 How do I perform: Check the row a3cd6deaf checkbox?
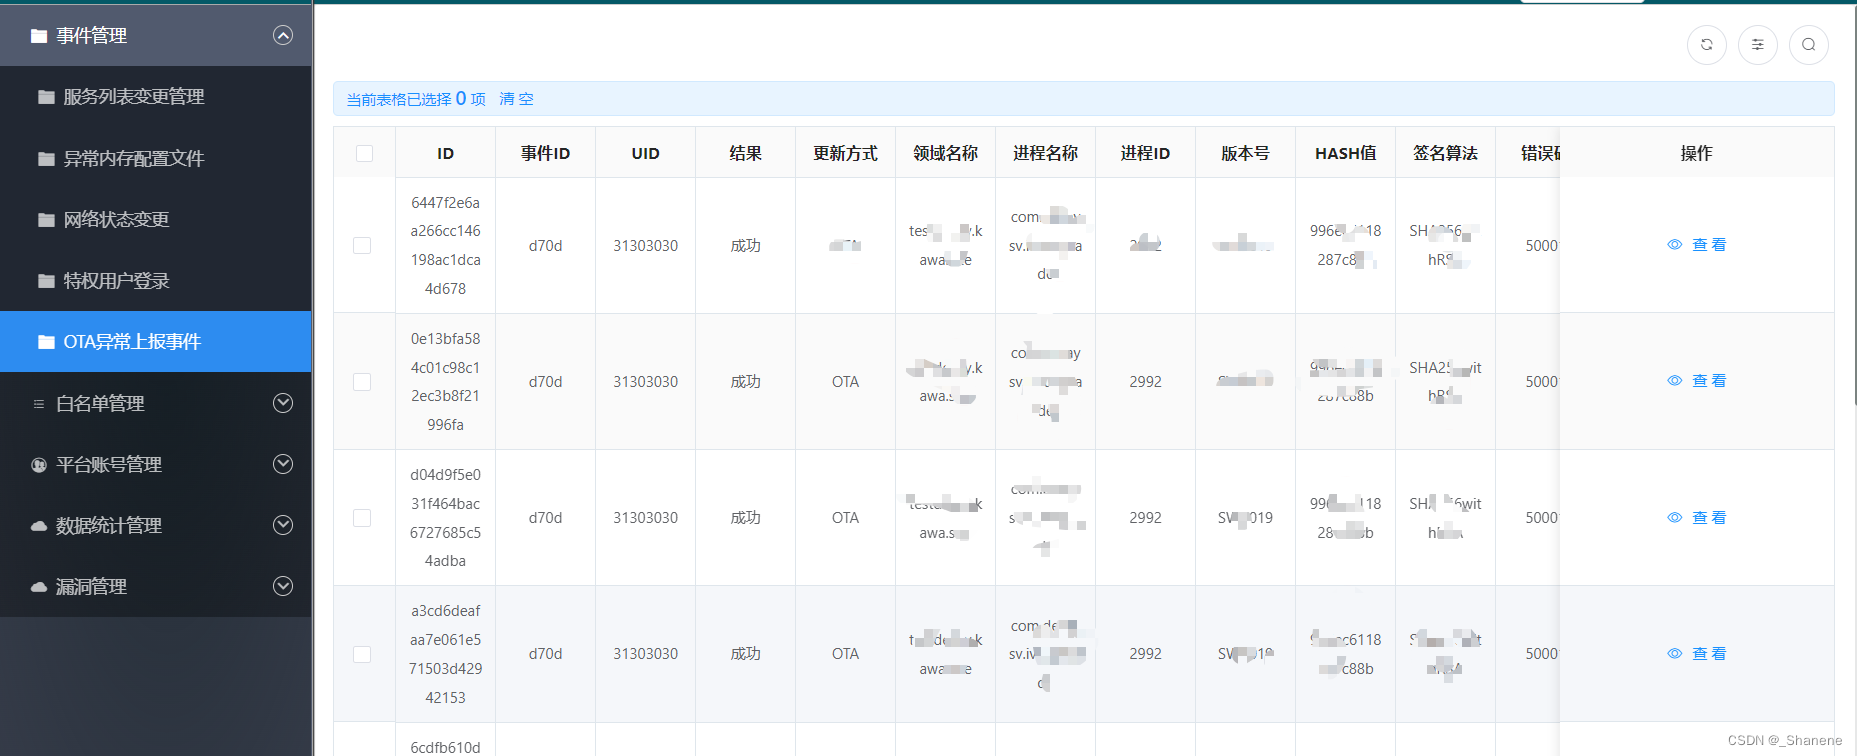[x=362, y=654]
